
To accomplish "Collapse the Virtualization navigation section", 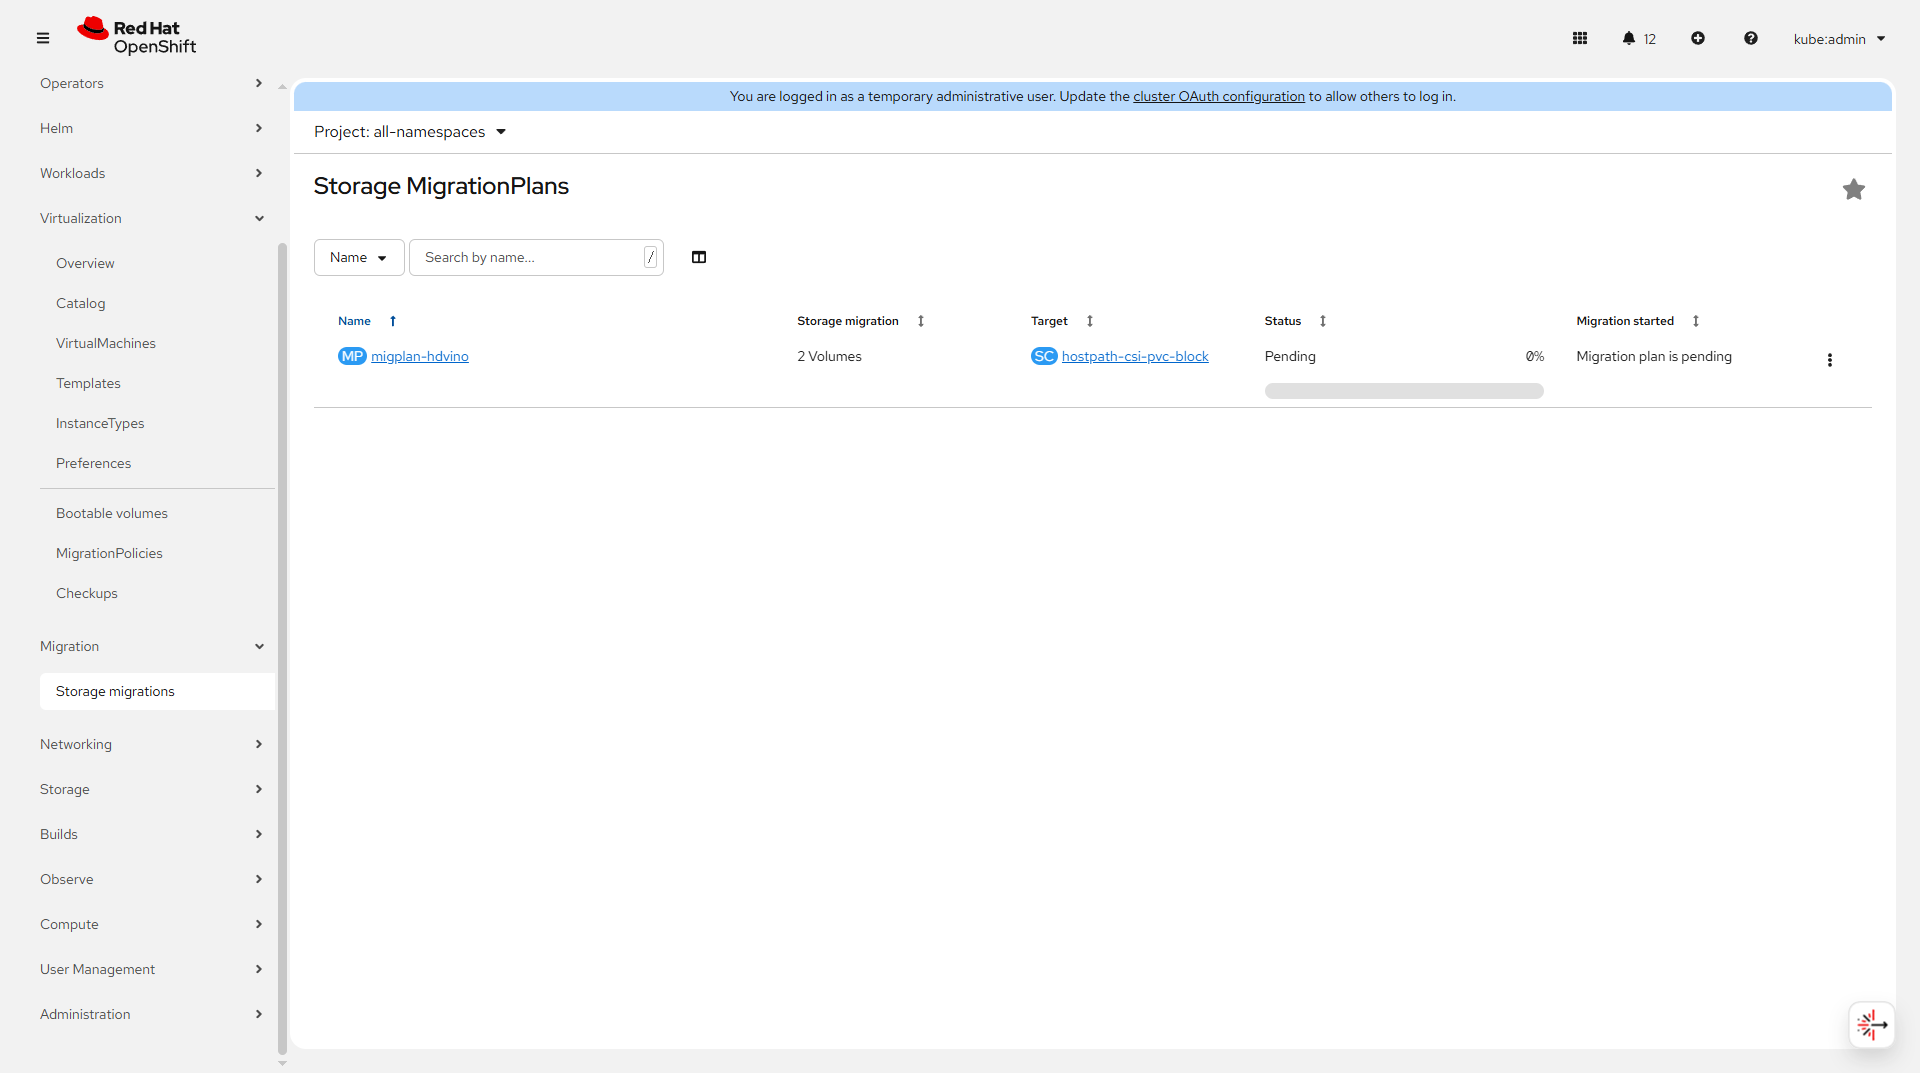I will [151, 218].
